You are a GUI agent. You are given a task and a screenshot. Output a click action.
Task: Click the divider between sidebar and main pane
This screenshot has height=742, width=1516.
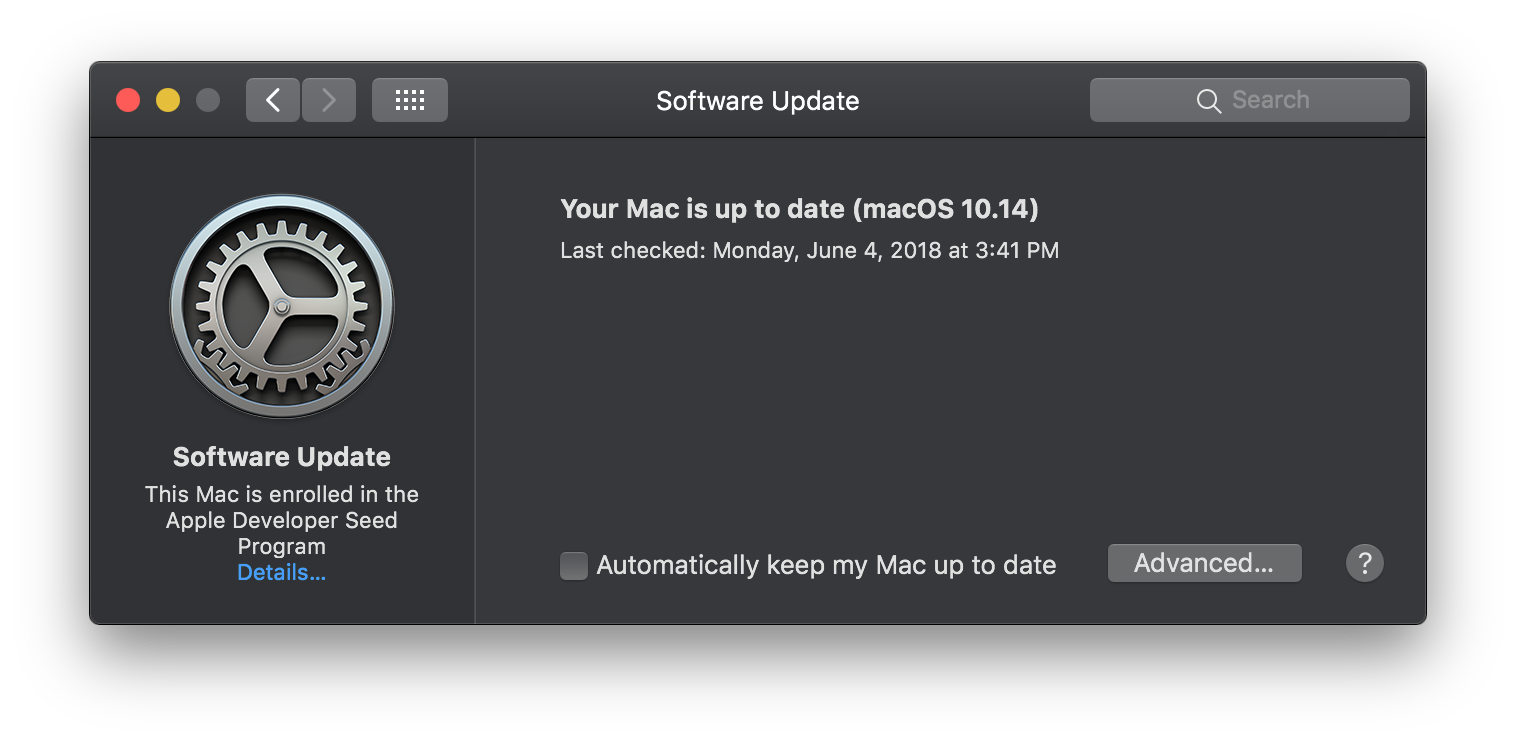[475, 380]
